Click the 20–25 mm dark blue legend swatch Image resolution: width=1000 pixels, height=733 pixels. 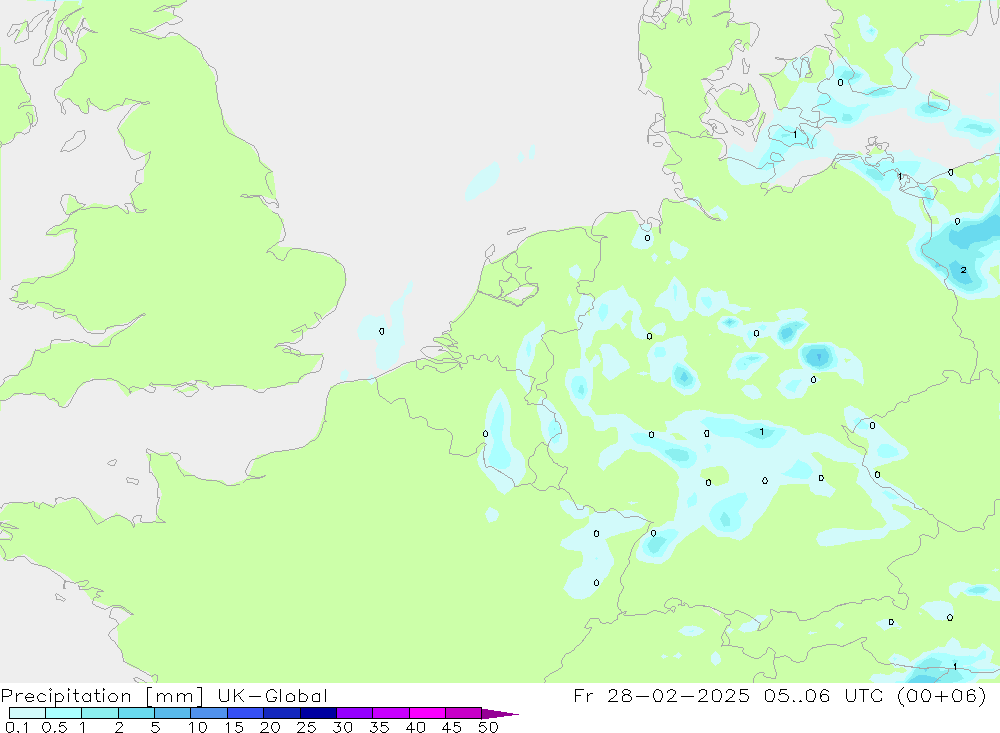[x=282, y=713]
